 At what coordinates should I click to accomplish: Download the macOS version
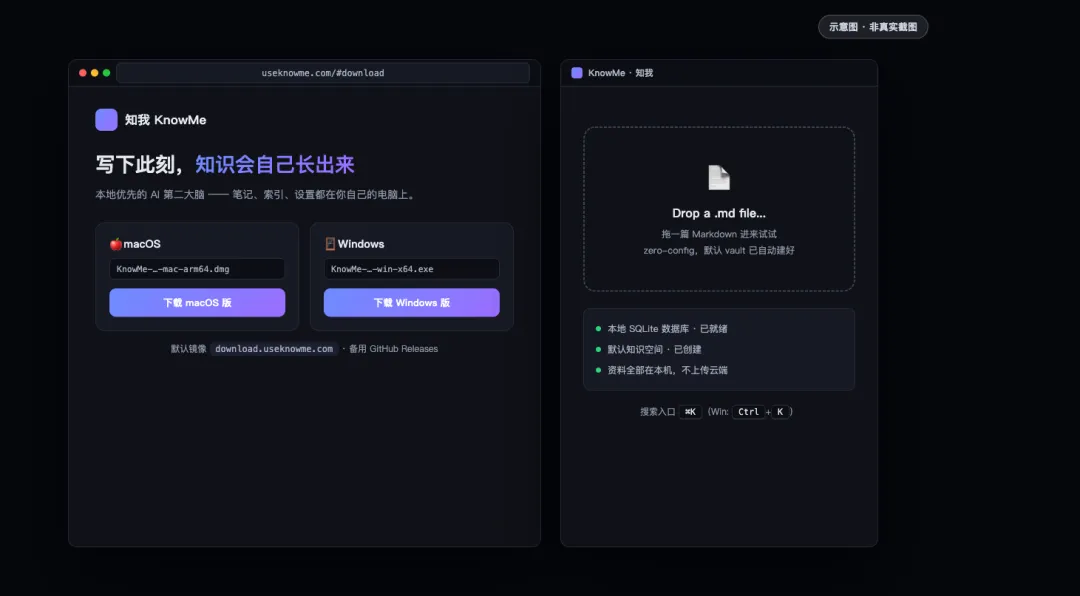[197, 302]
